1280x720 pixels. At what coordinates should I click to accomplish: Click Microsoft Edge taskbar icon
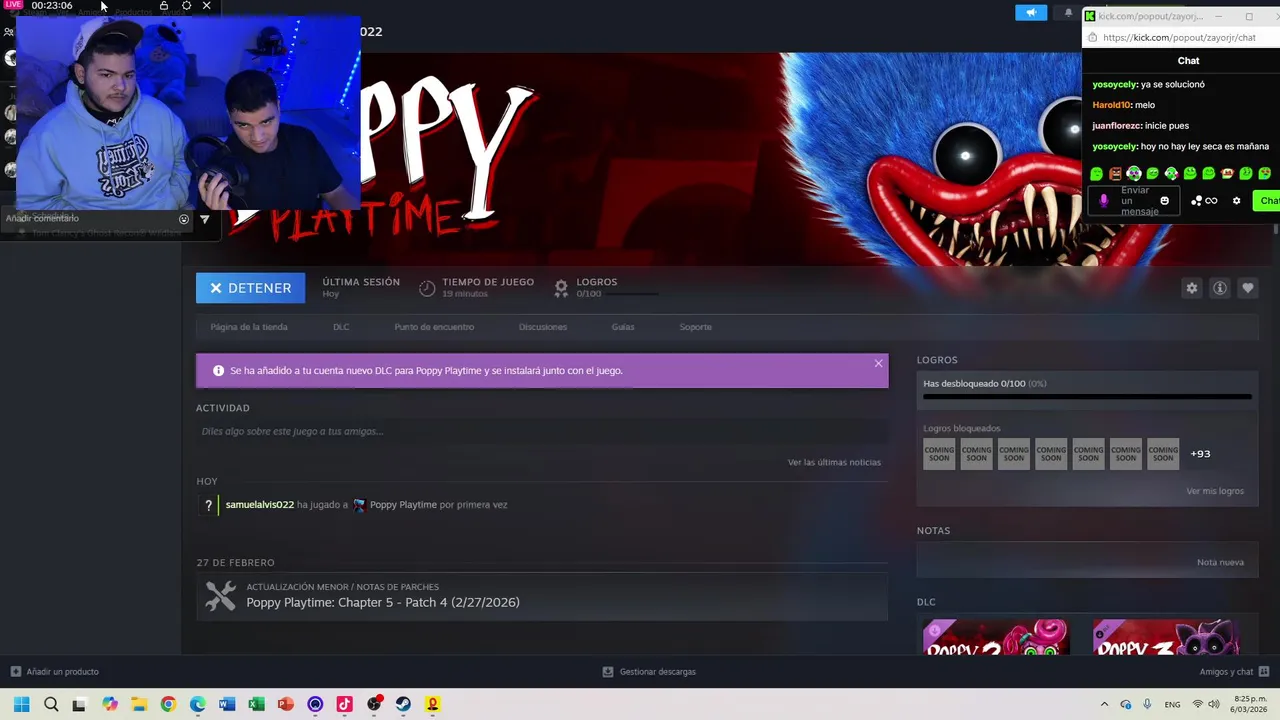198,704
